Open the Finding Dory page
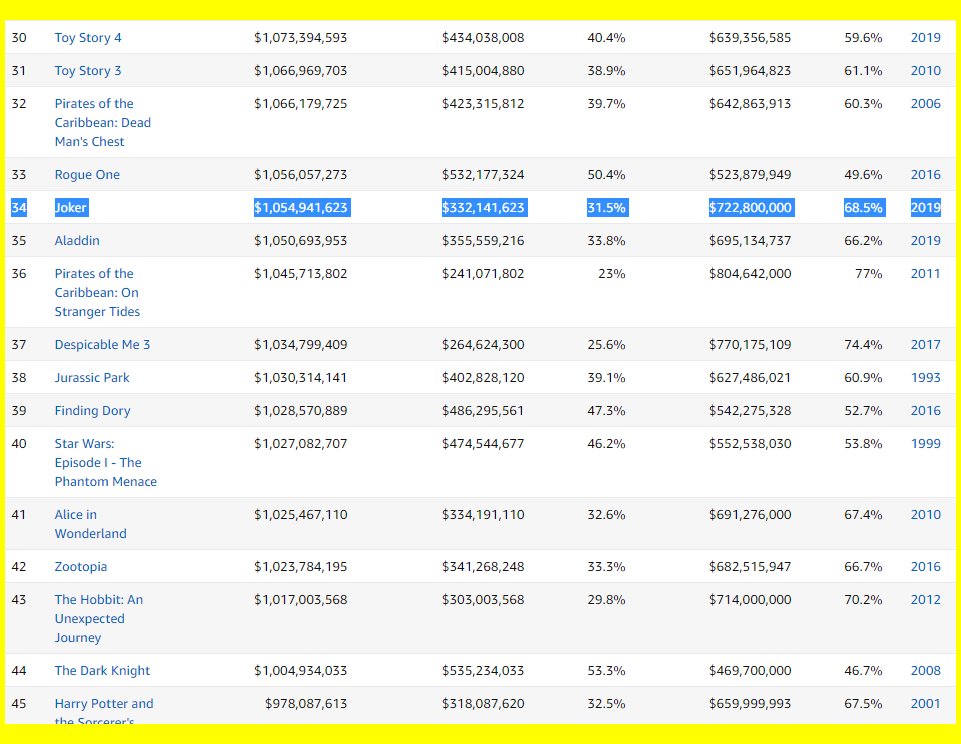The image size is (961, 744). 92,411
